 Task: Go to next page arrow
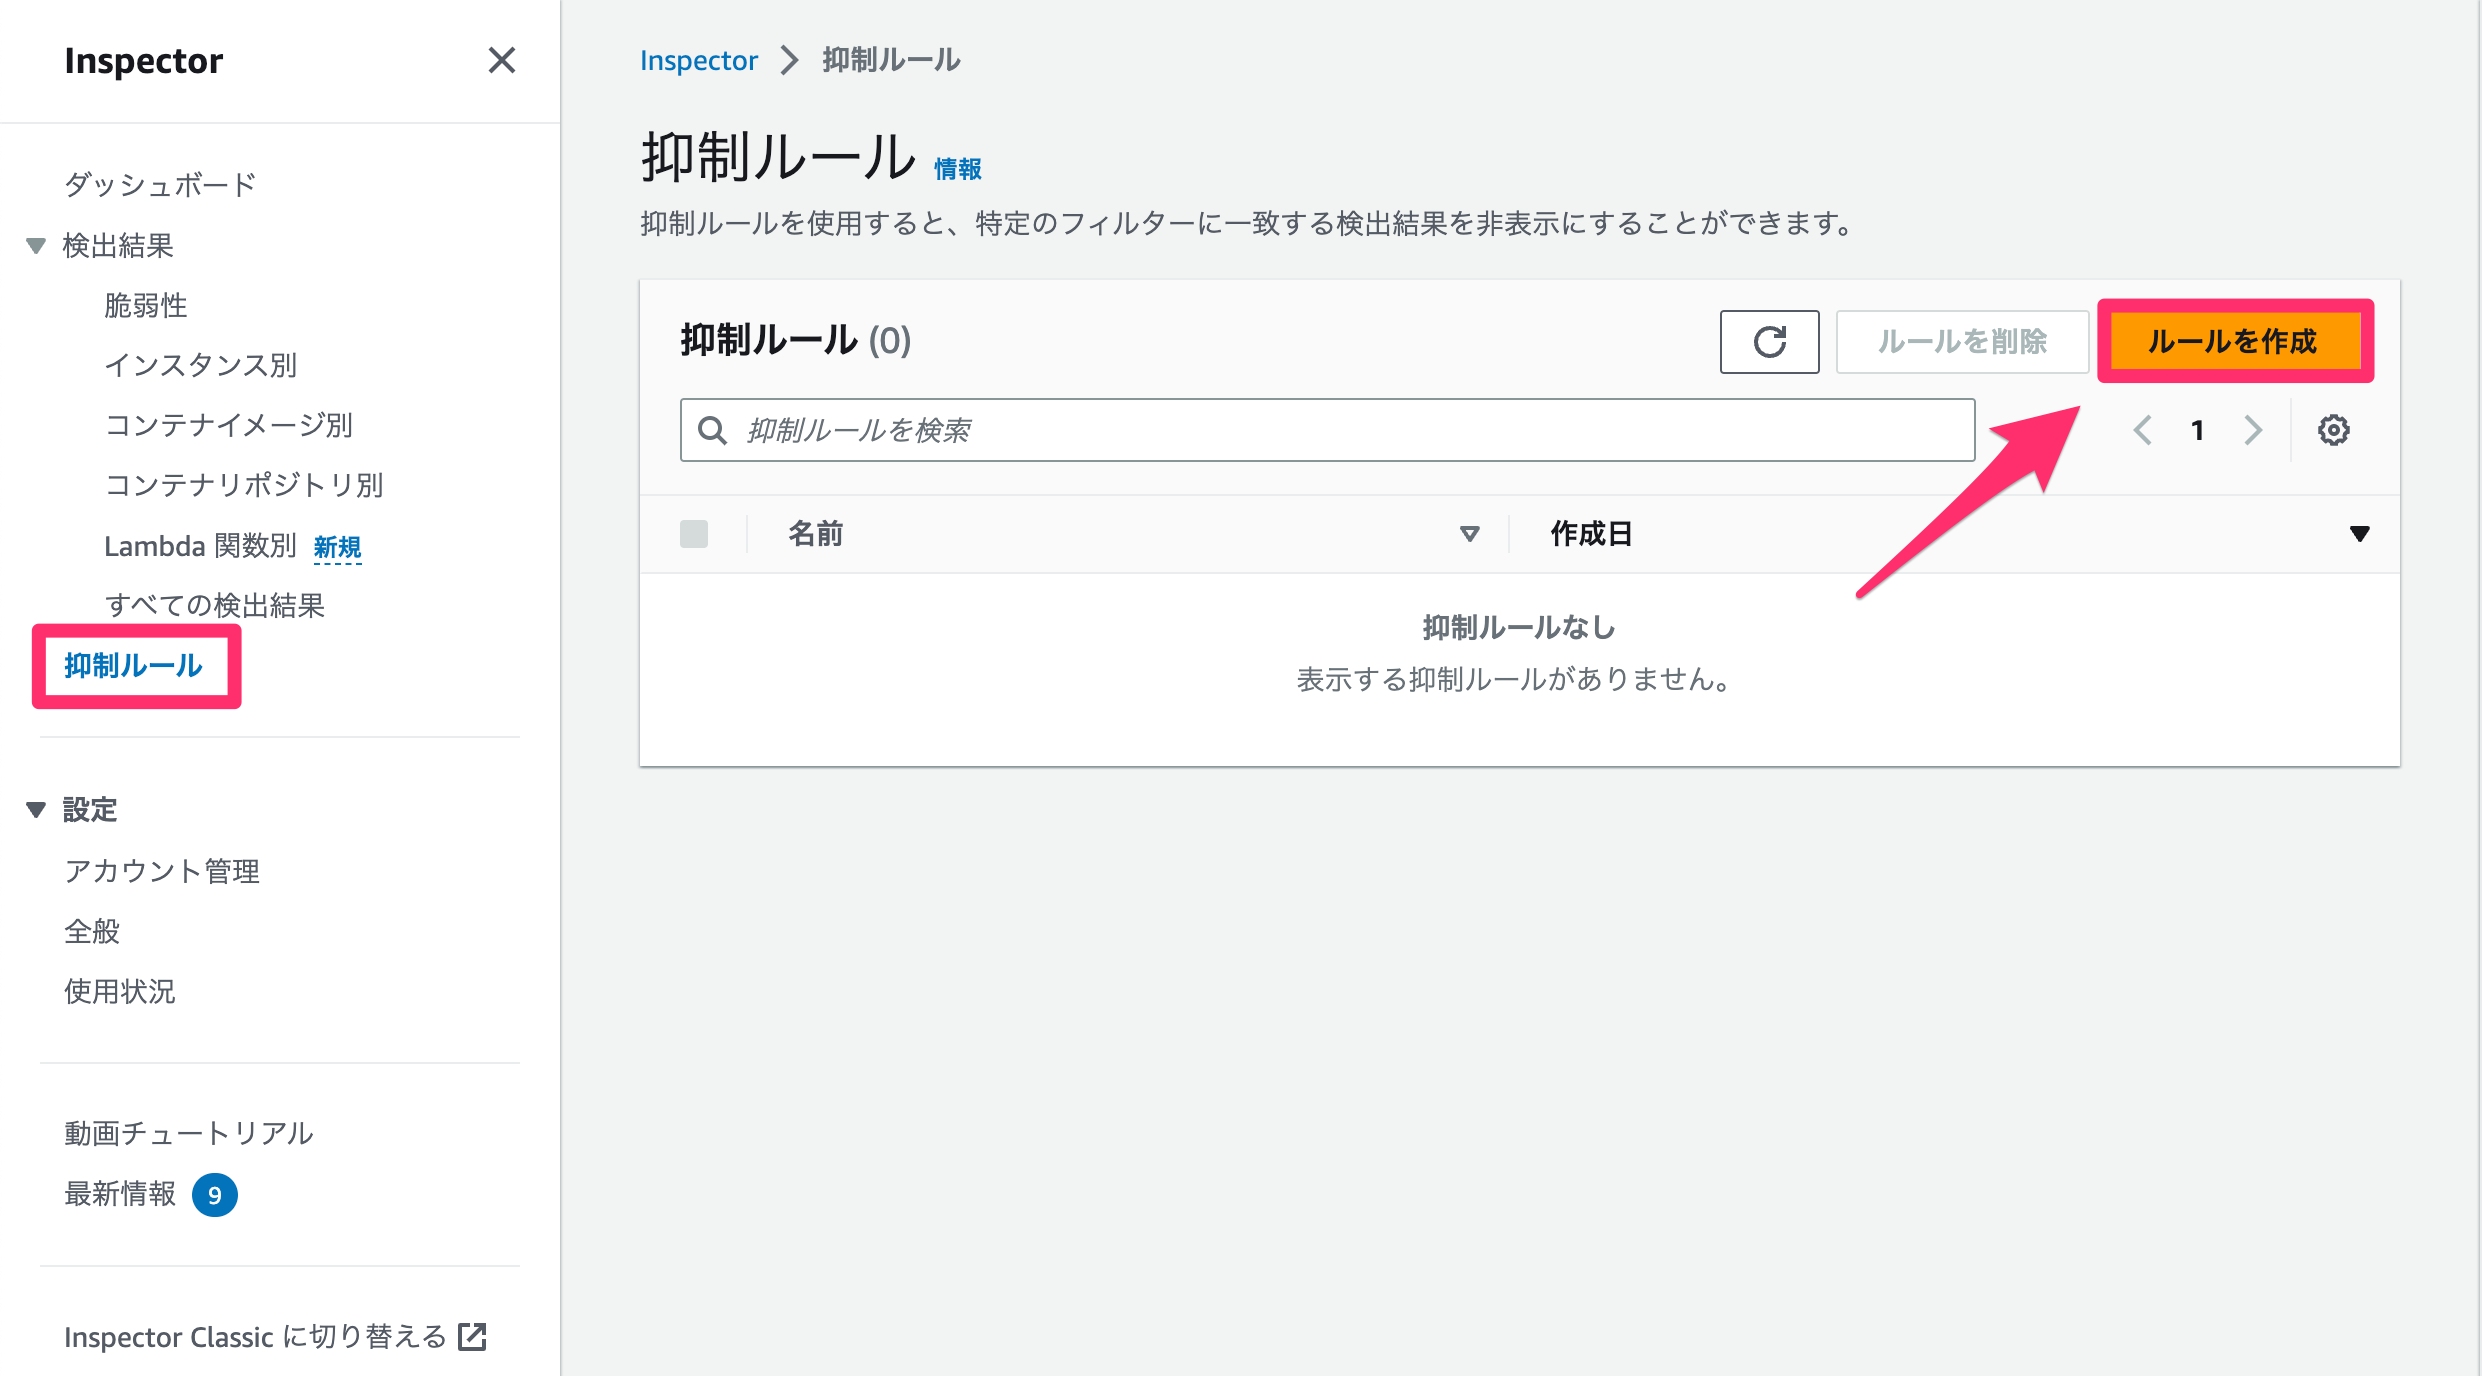click(x=2252, y=431)
